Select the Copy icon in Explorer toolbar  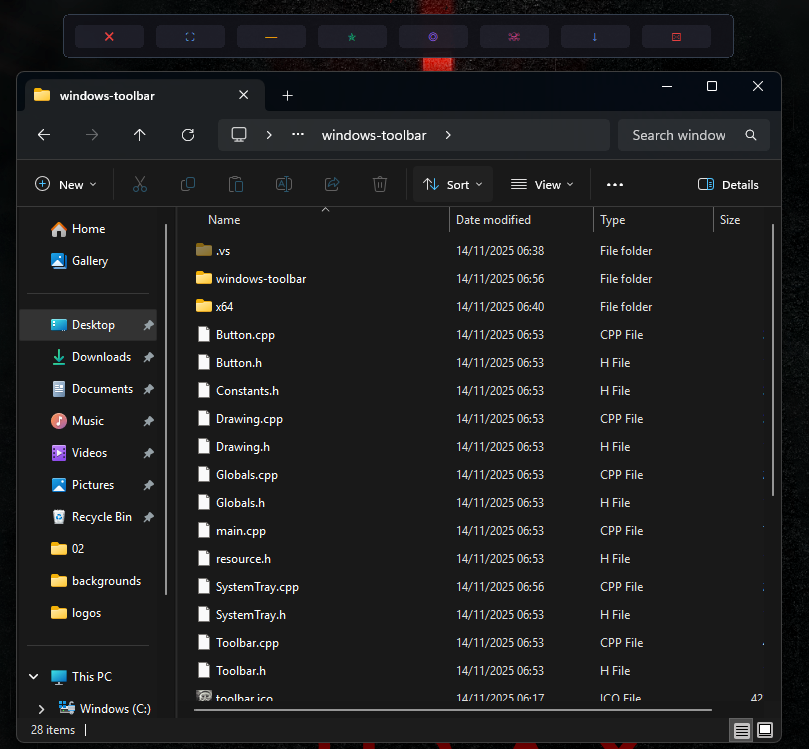pyautogui.click(x=188, y=184)
